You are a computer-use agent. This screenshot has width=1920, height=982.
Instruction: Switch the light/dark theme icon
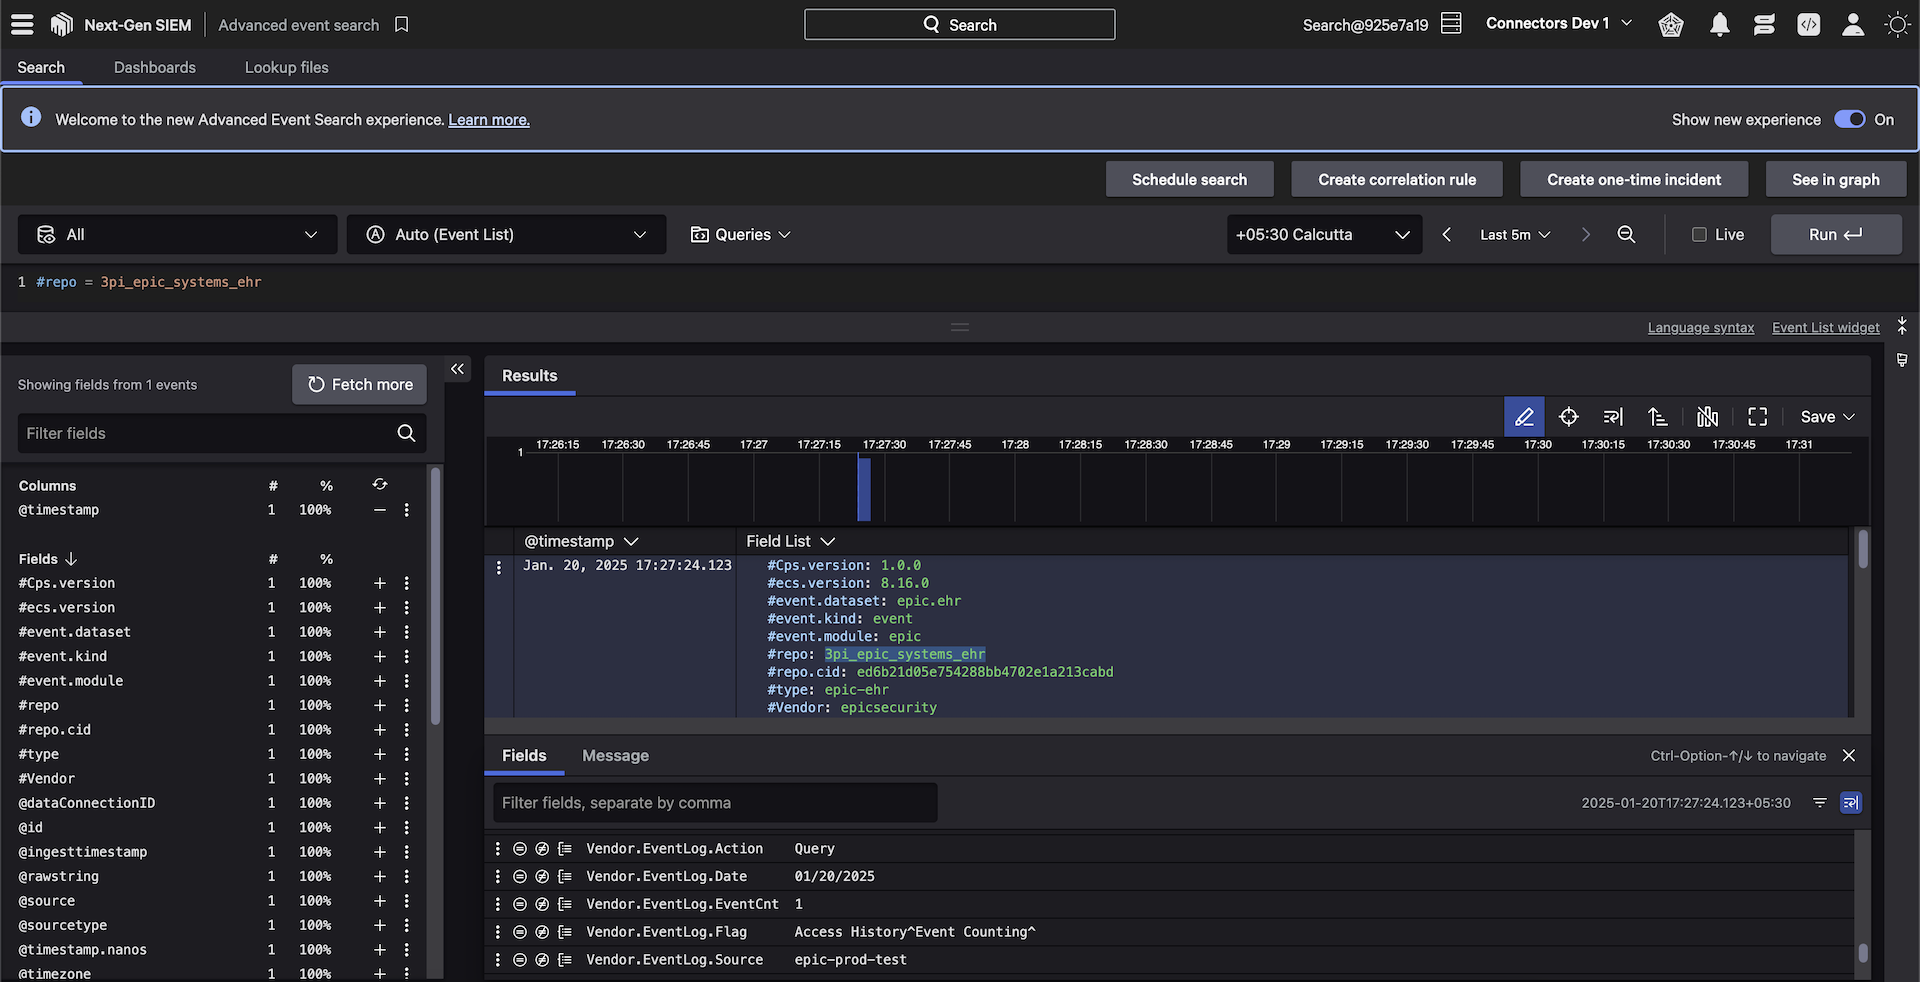[1896, 25]
